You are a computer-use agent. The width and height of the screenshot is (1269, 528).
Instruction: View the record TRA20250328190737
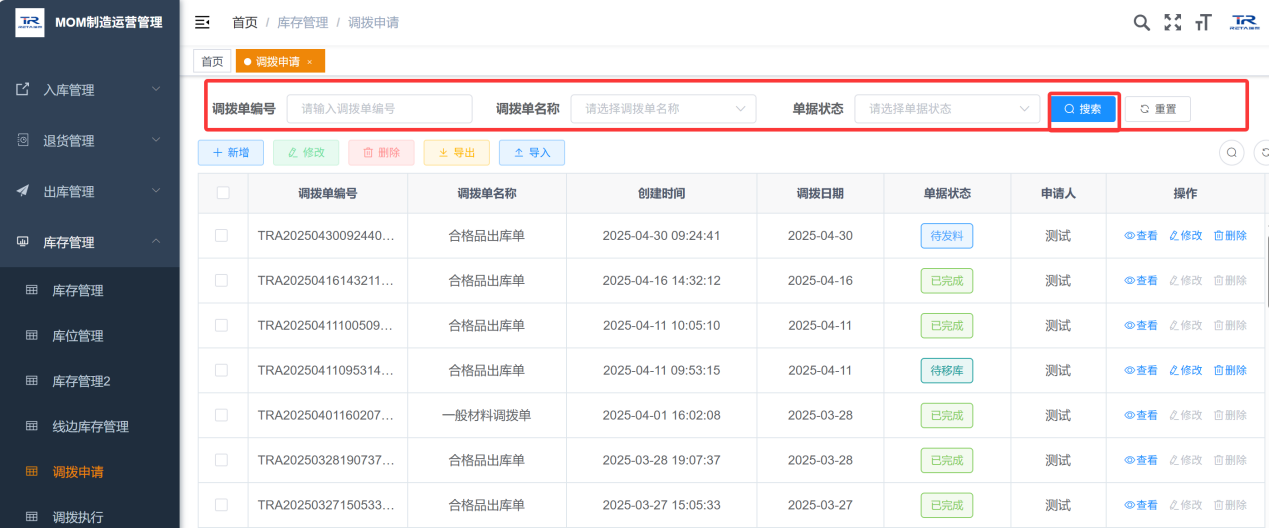click(1141, 460)
